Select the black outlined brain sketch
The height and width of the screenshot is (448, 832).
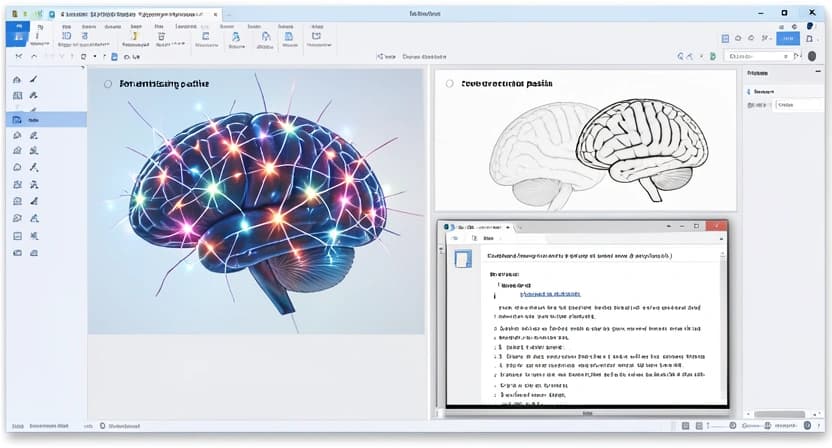pos(643,148)
